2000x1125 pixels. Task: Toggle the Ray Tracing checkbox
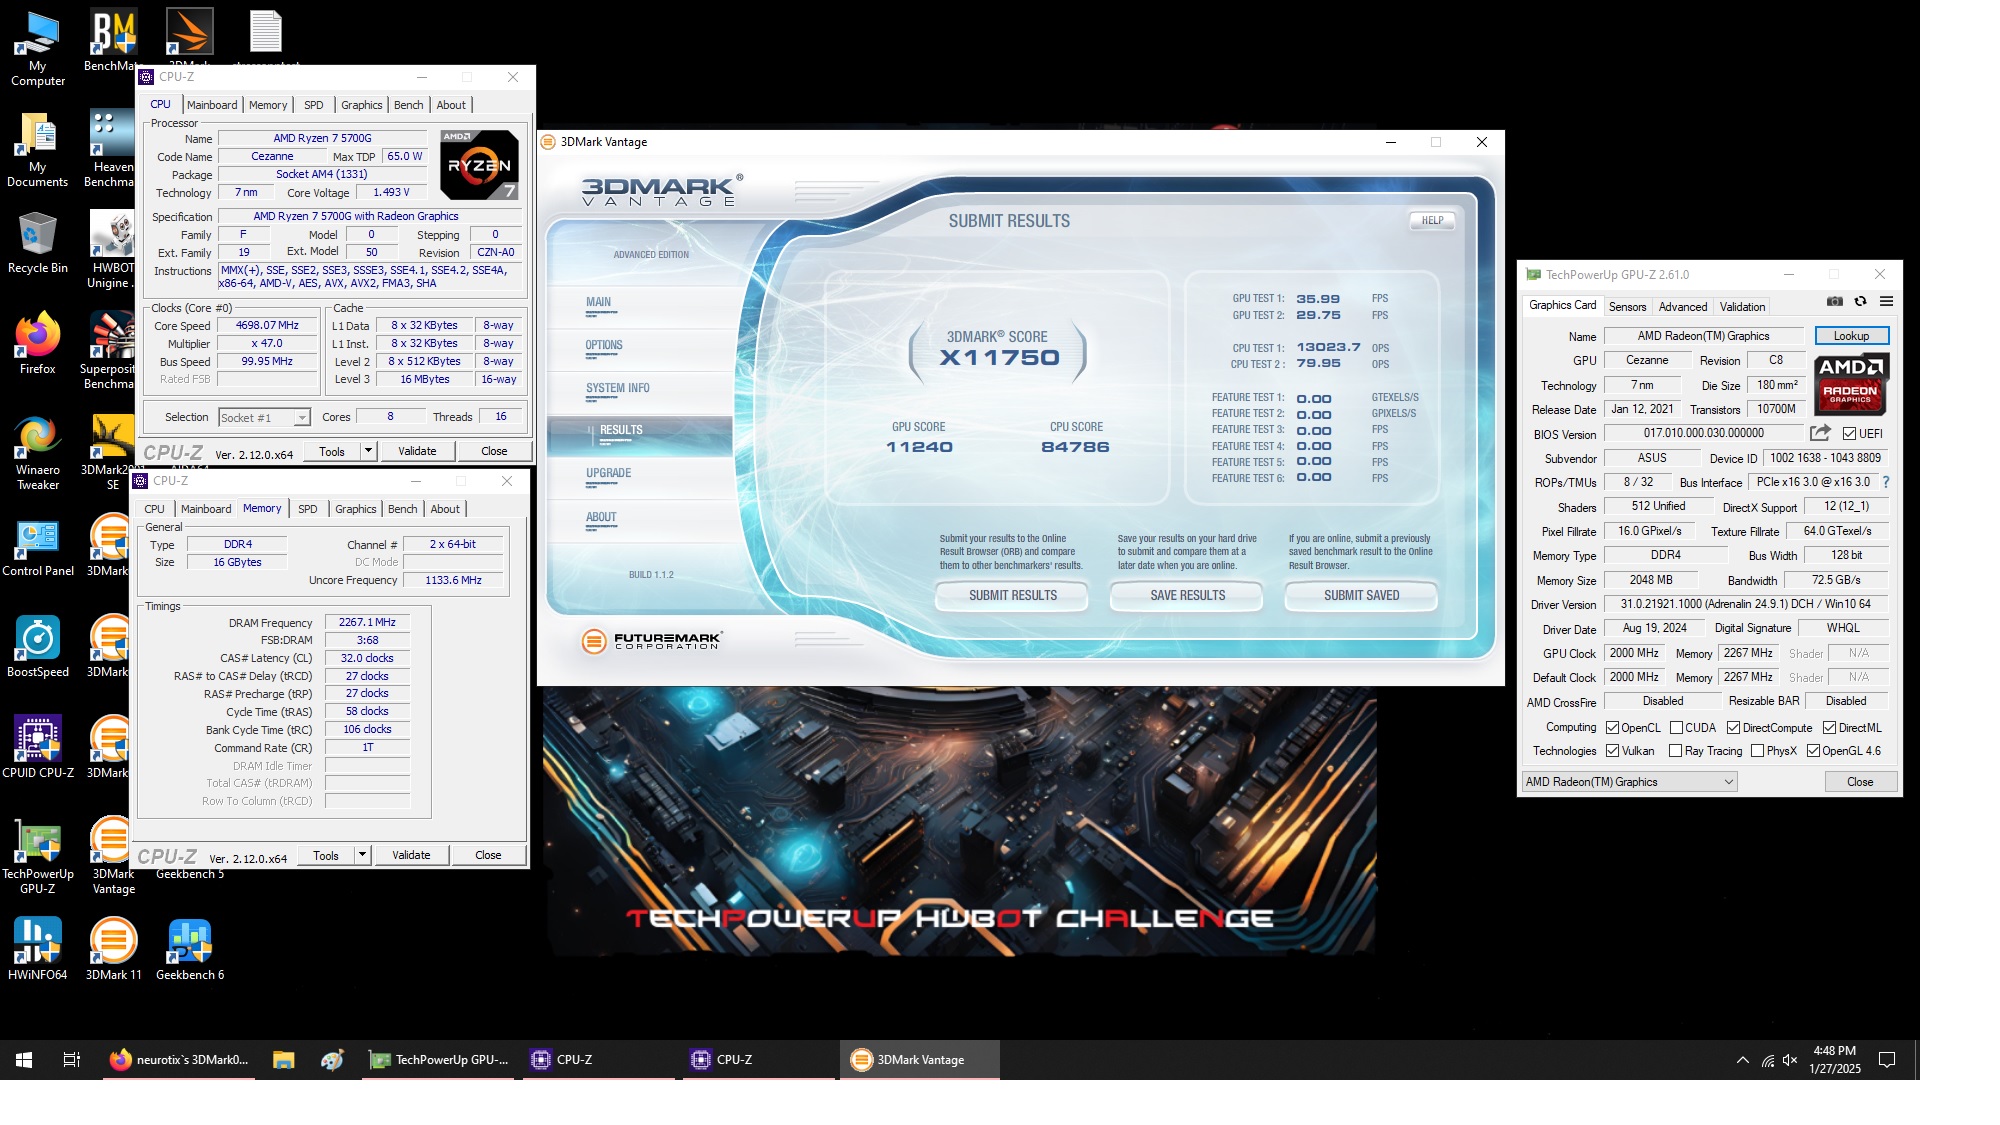1676,751
